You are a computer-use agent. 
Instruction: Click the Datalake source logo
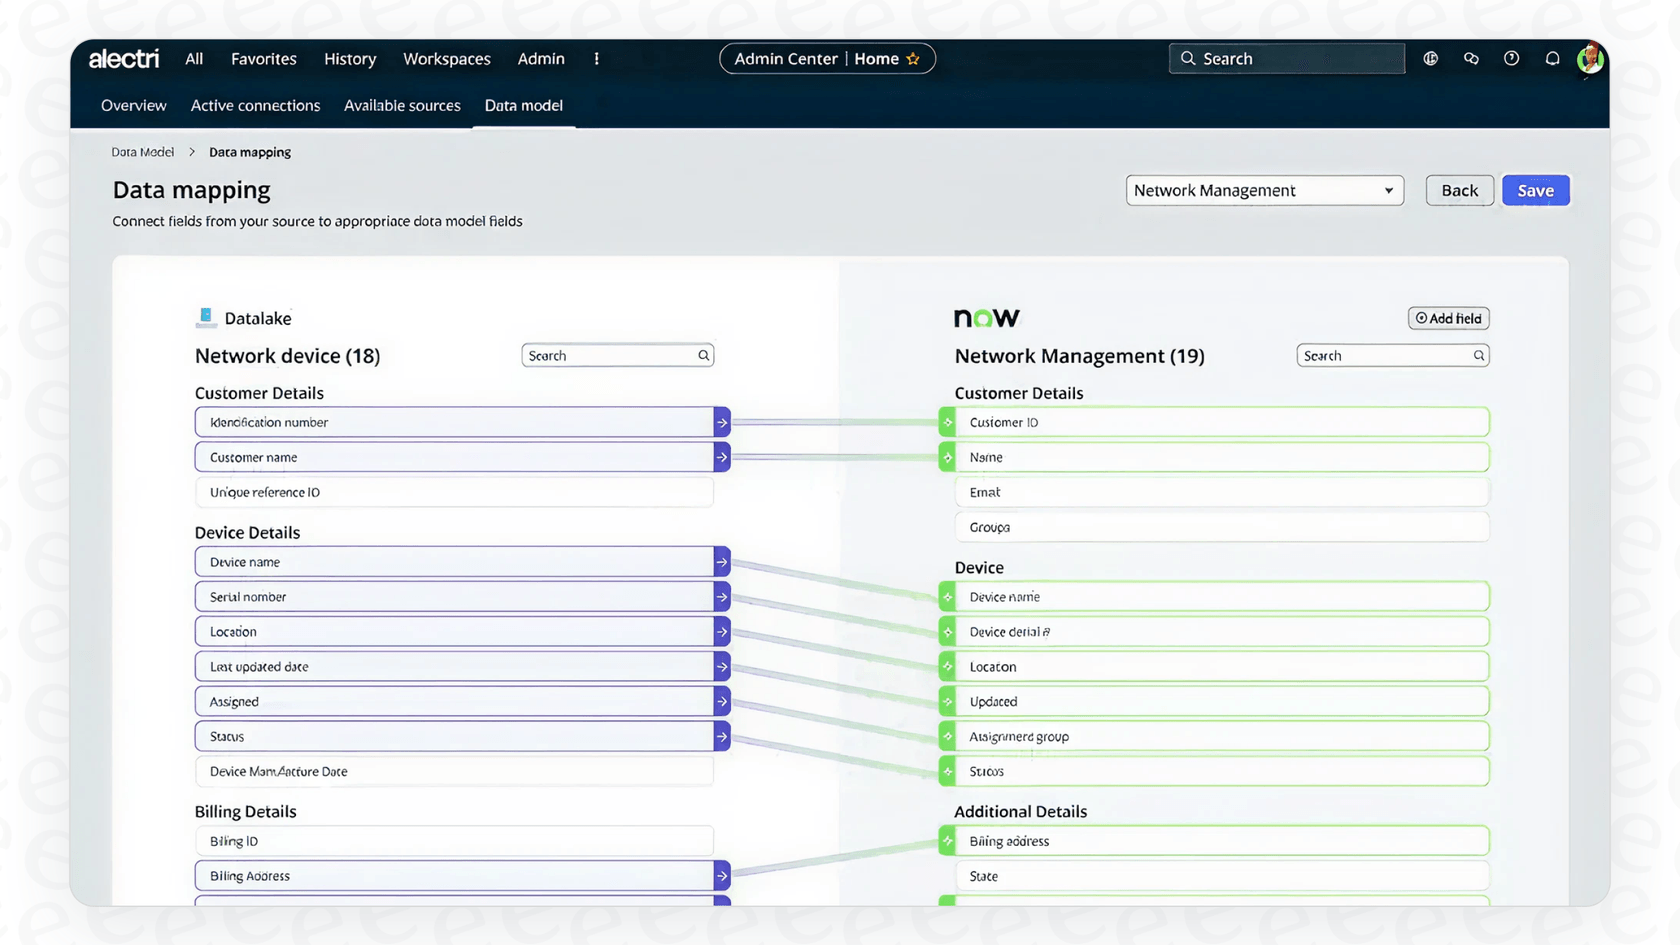pos(205,317)
